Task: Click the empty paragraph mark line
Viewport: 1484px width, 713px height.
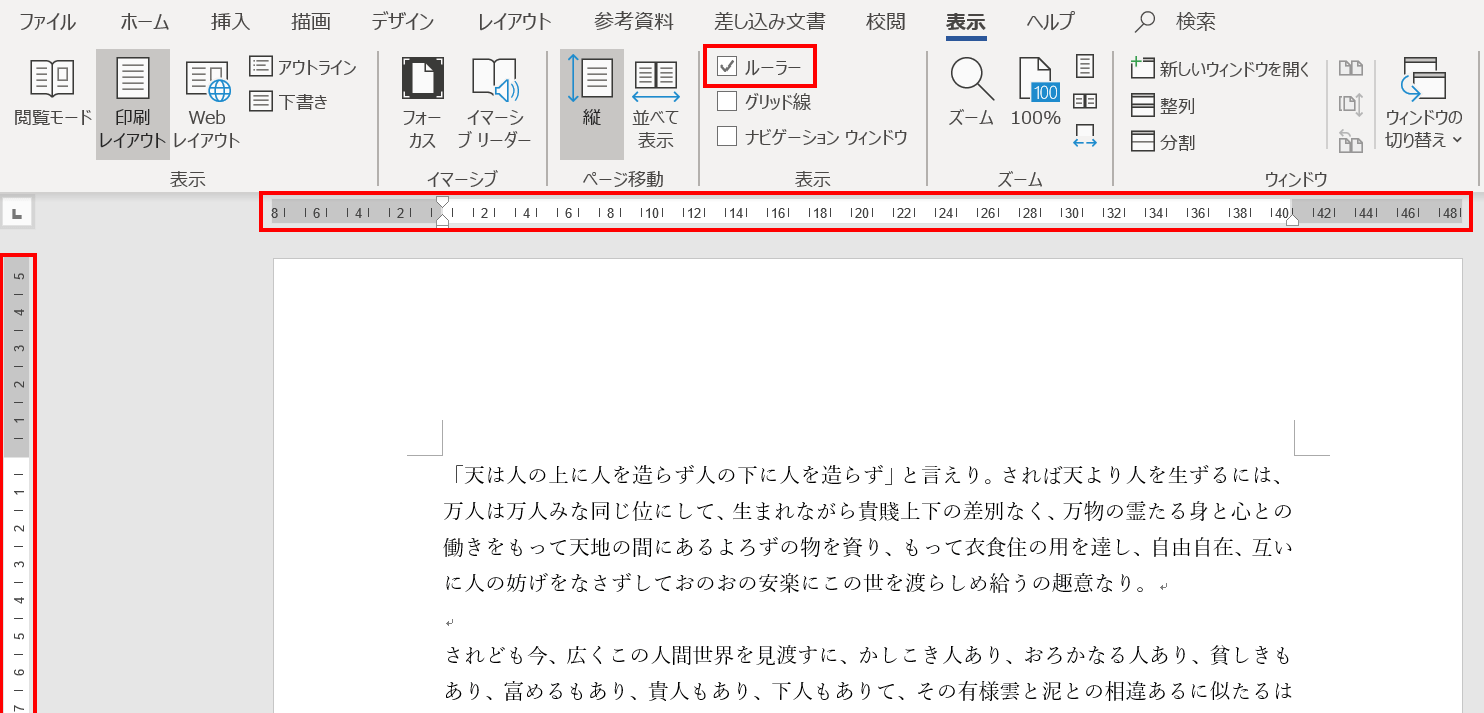Action: point(449,622)
